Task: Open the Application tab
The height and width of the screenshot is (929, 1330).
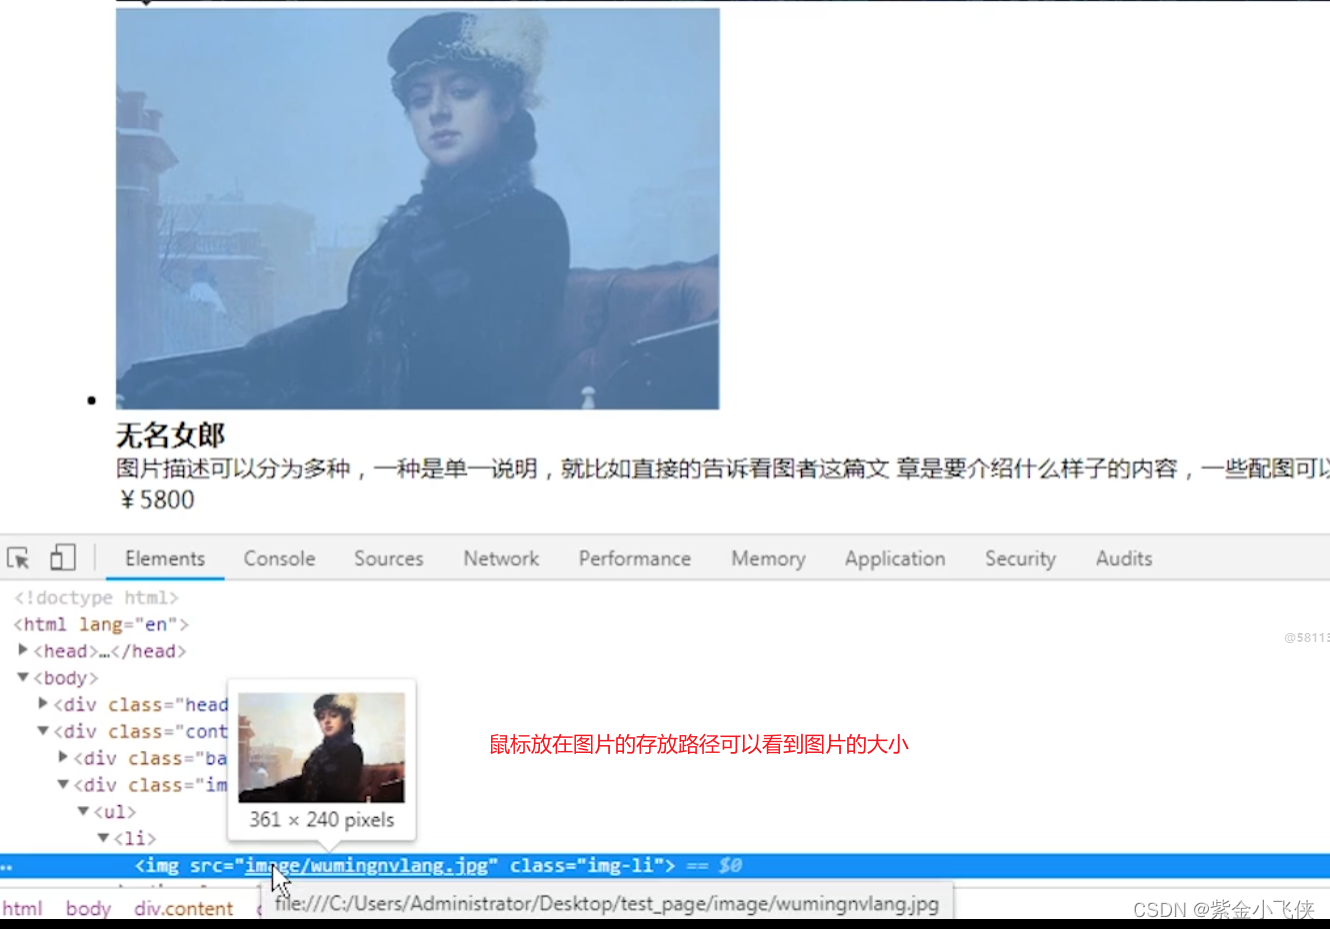Action: click(x=895, y=559)
